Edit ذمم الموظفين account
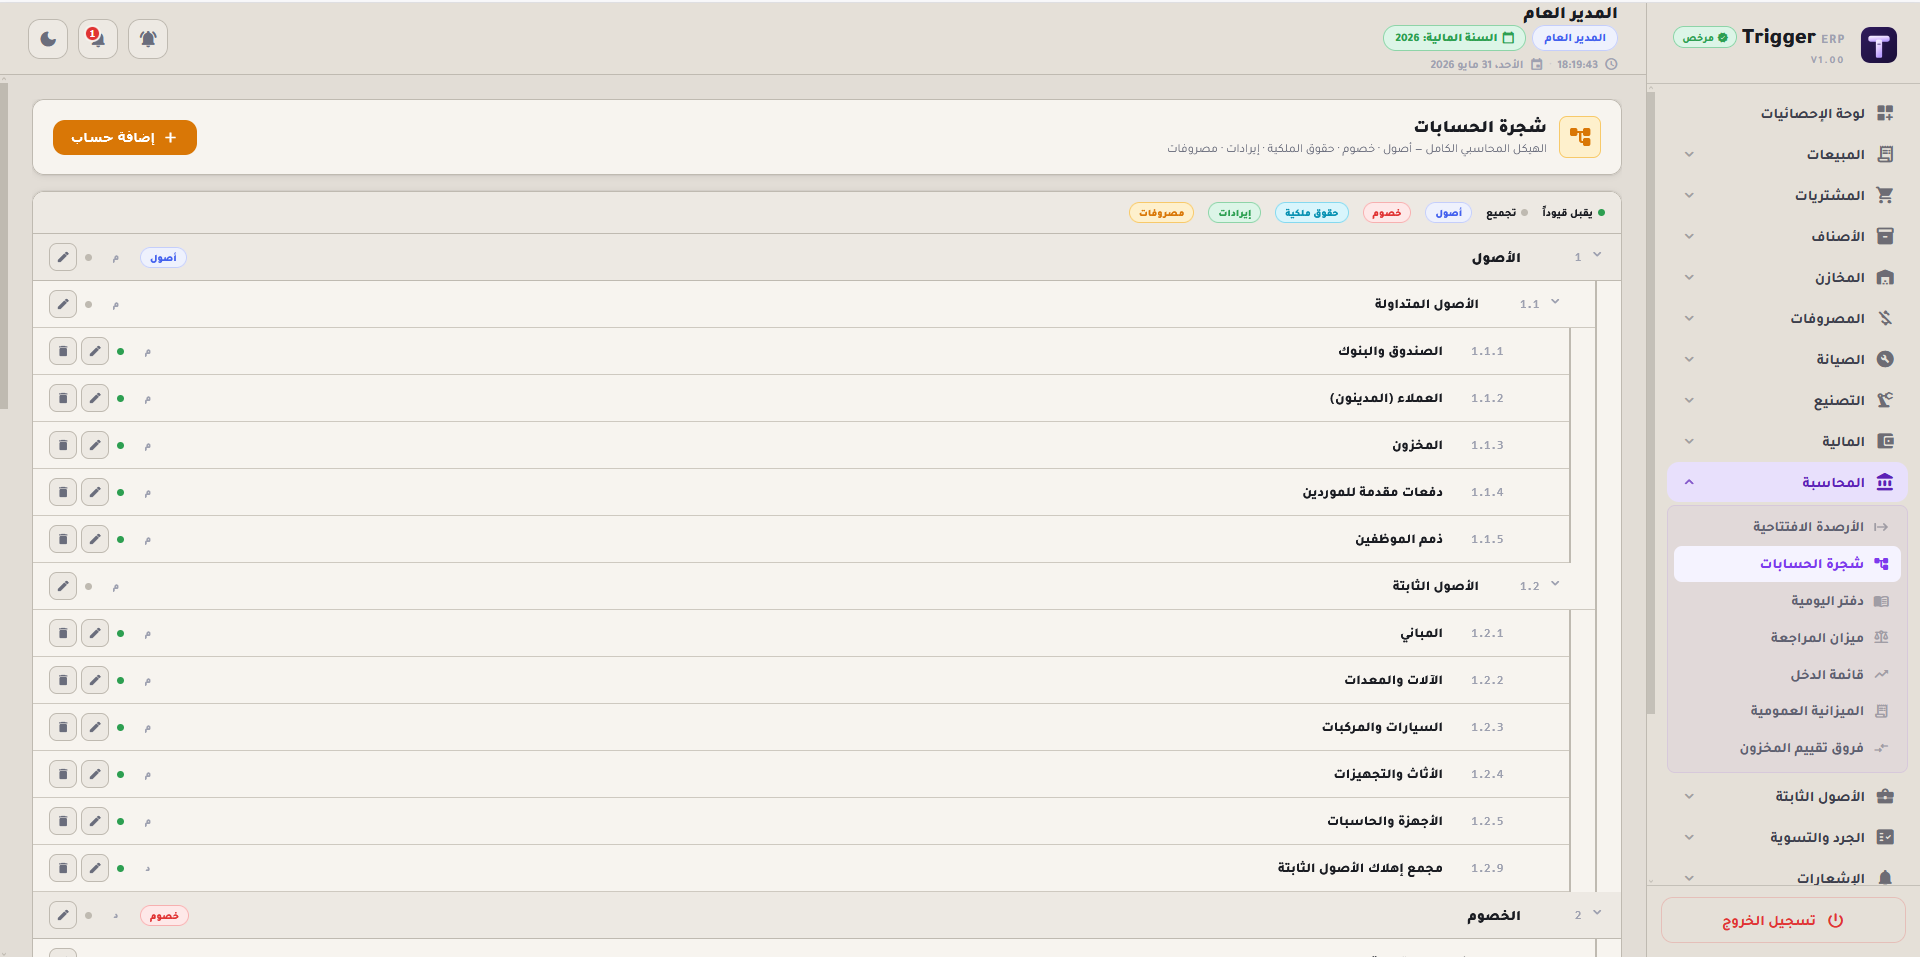The width and height of the screenshot is (1920, 957). pos(95,539)
